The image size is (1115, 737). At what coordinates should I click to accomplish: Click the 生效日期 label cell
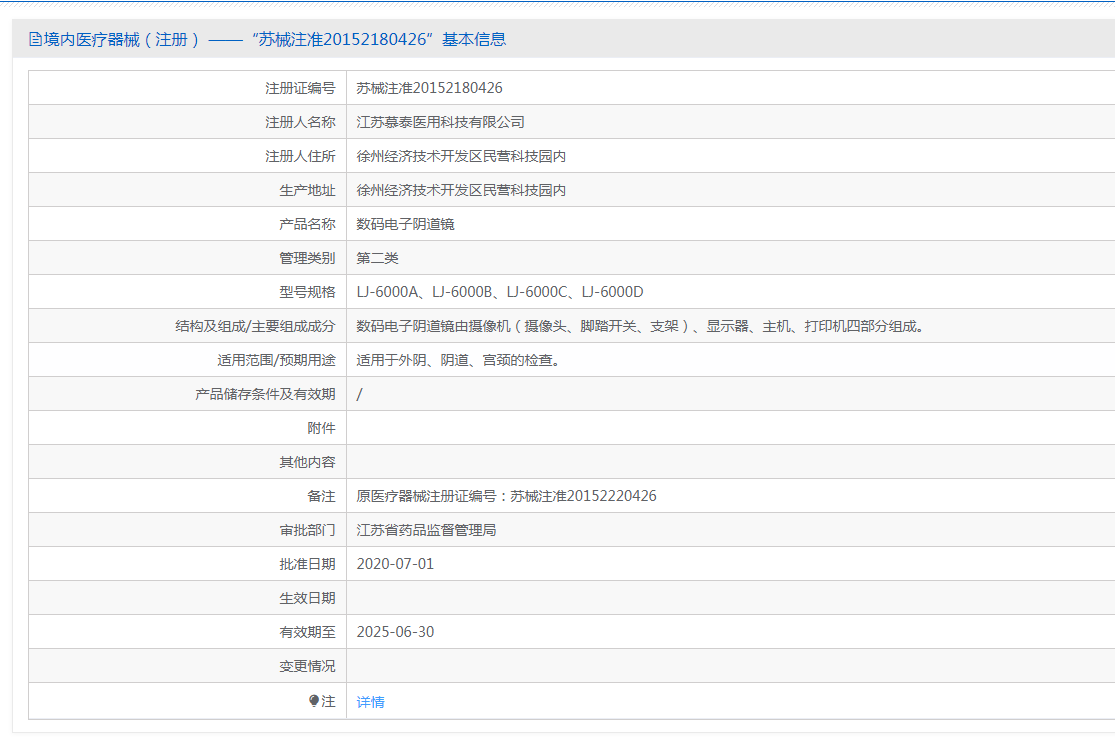(188, 598)
